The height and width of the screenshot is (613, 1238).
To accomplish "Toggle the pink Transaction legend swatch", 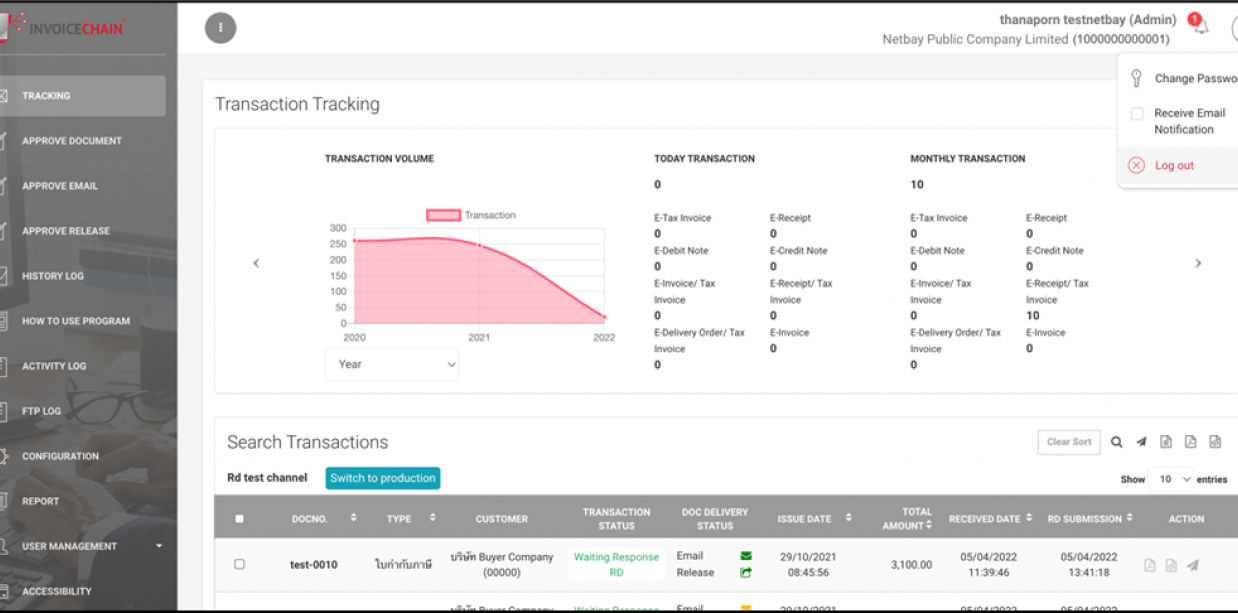I will click(x=444, y=215).
